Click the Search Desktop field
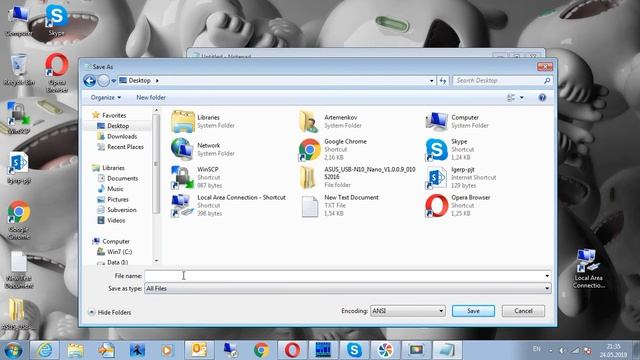 (x=498, y=81)
